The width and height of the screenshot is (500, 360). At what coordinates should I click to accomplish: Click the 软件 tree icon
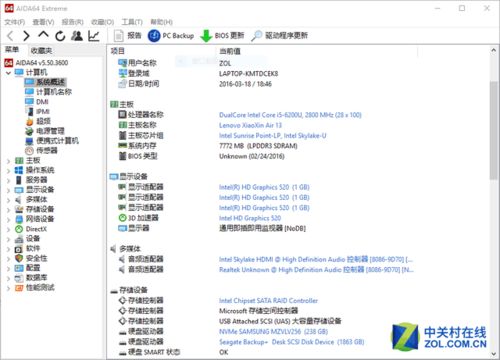pyautogui.click(x=19, y=249)
